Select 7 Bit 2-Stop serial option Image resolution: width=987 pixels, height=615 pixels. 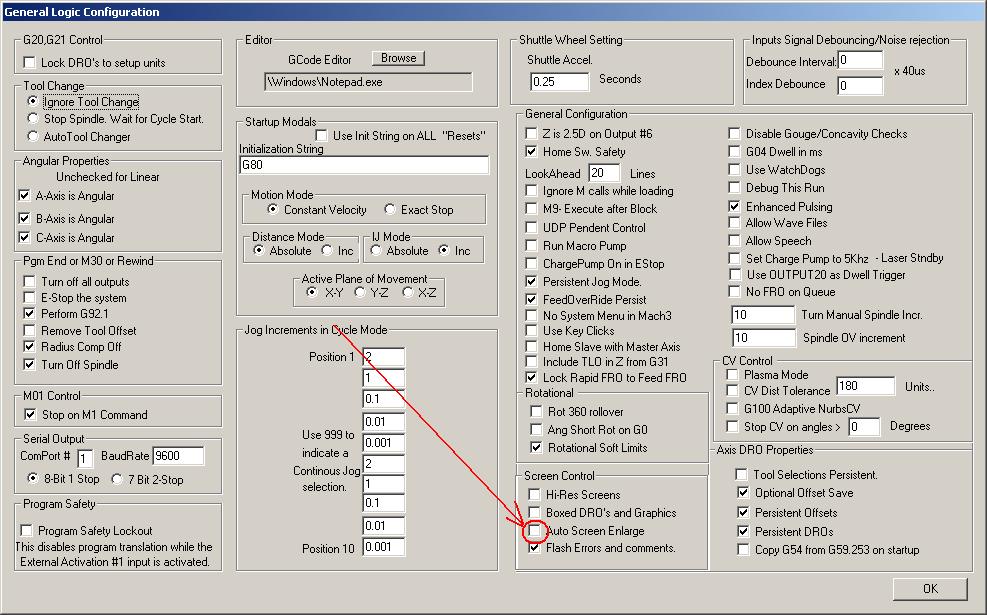pyautogui.click(x=116, y=479)
